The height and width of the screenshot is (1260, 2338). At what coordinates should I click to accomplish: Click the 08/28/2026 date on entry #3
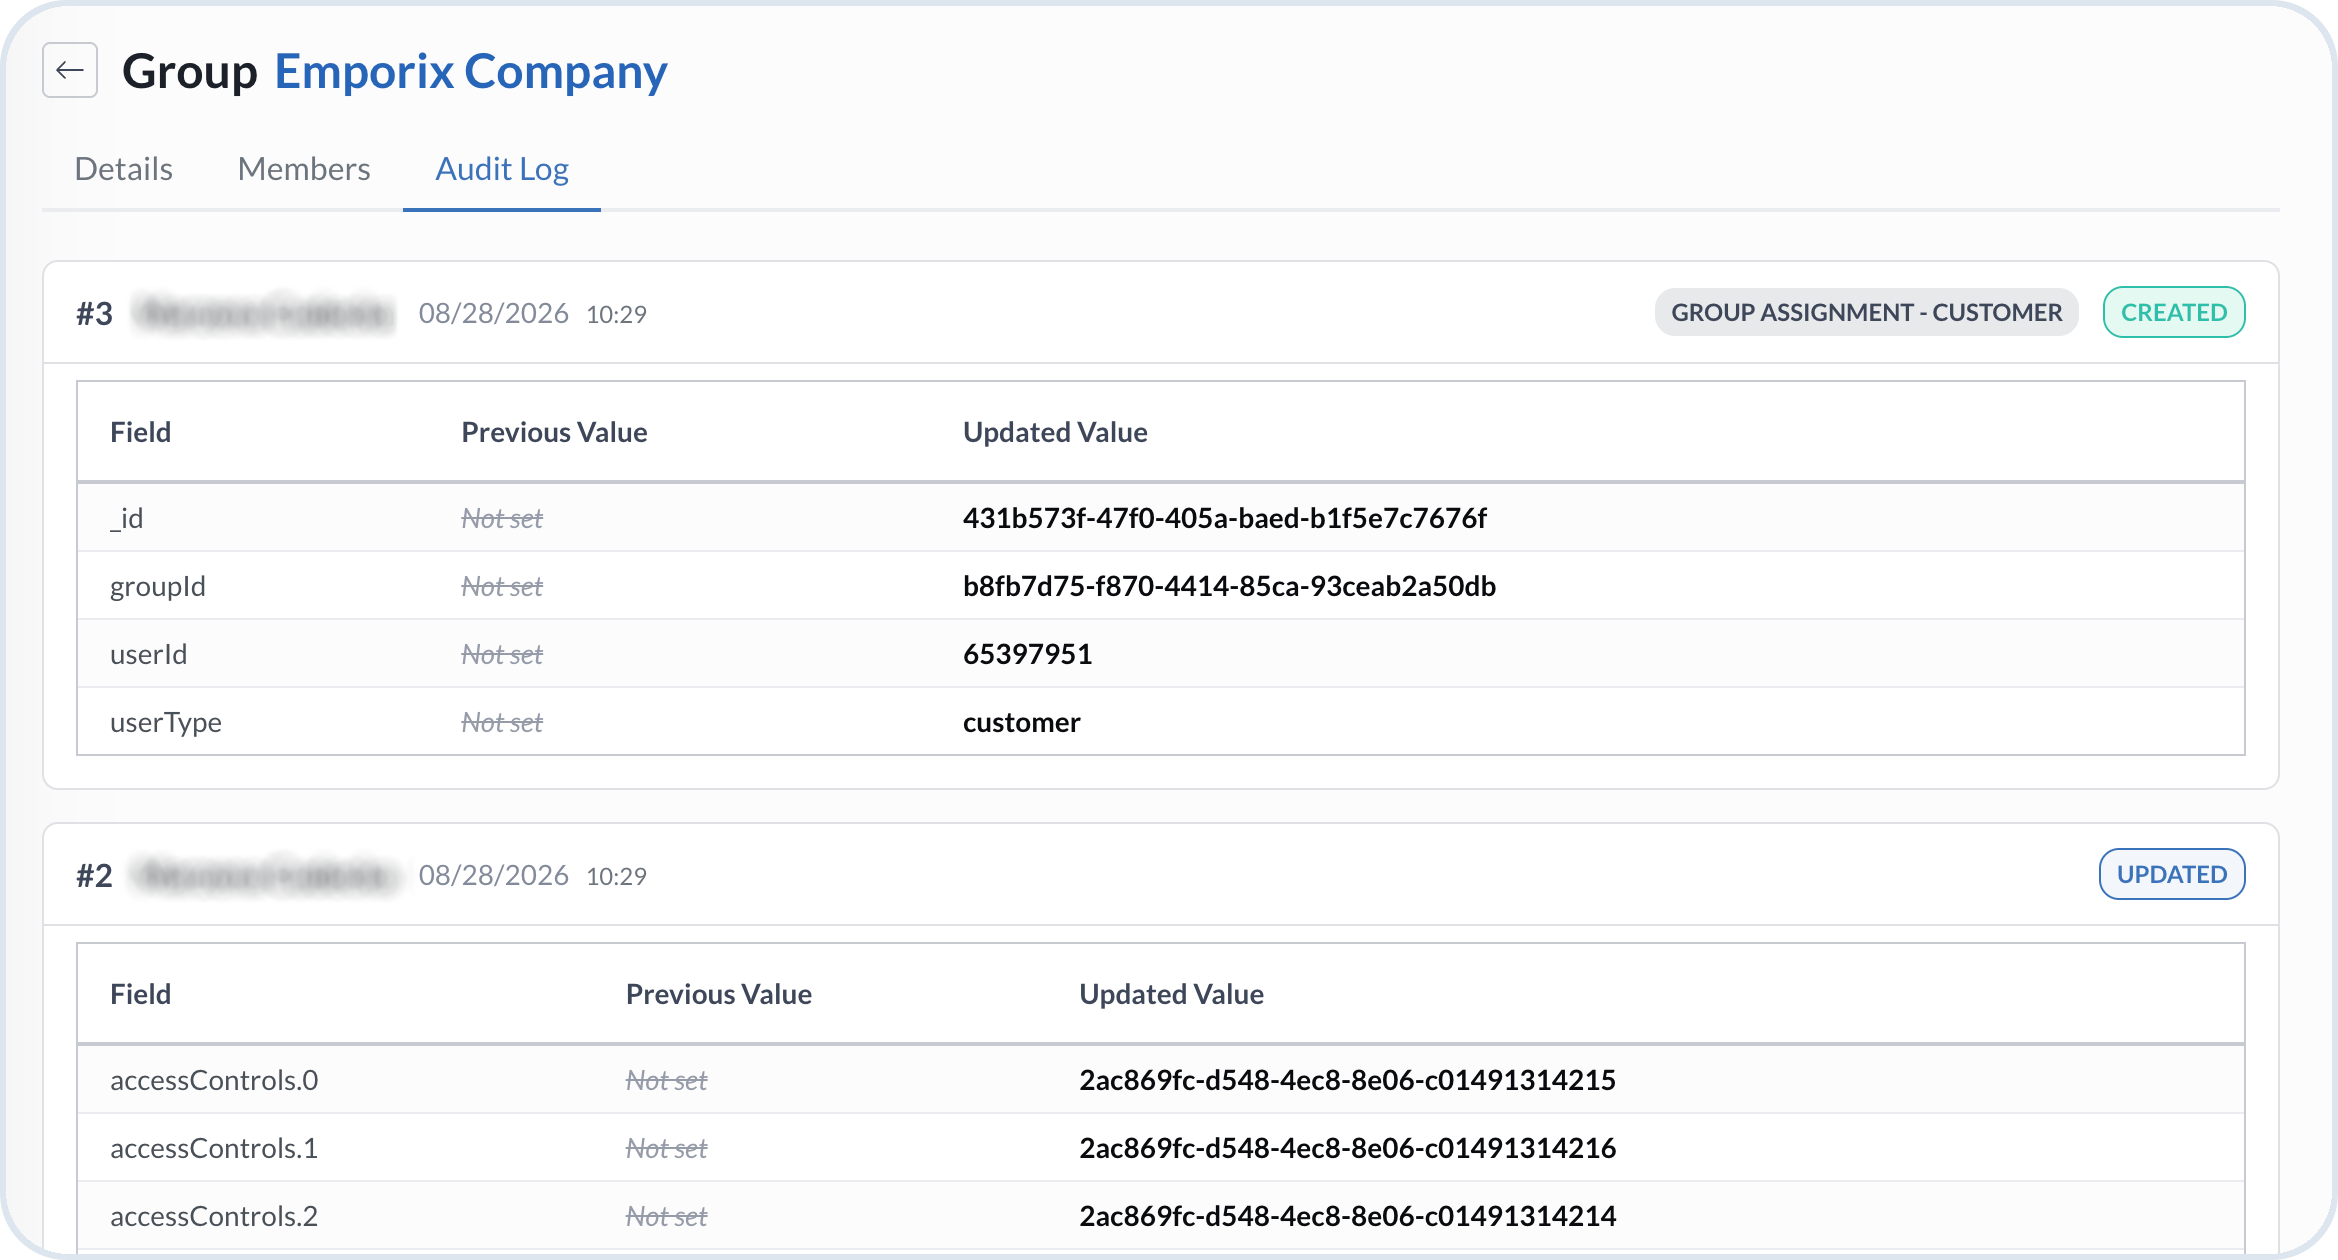click(x=494, y=314)
